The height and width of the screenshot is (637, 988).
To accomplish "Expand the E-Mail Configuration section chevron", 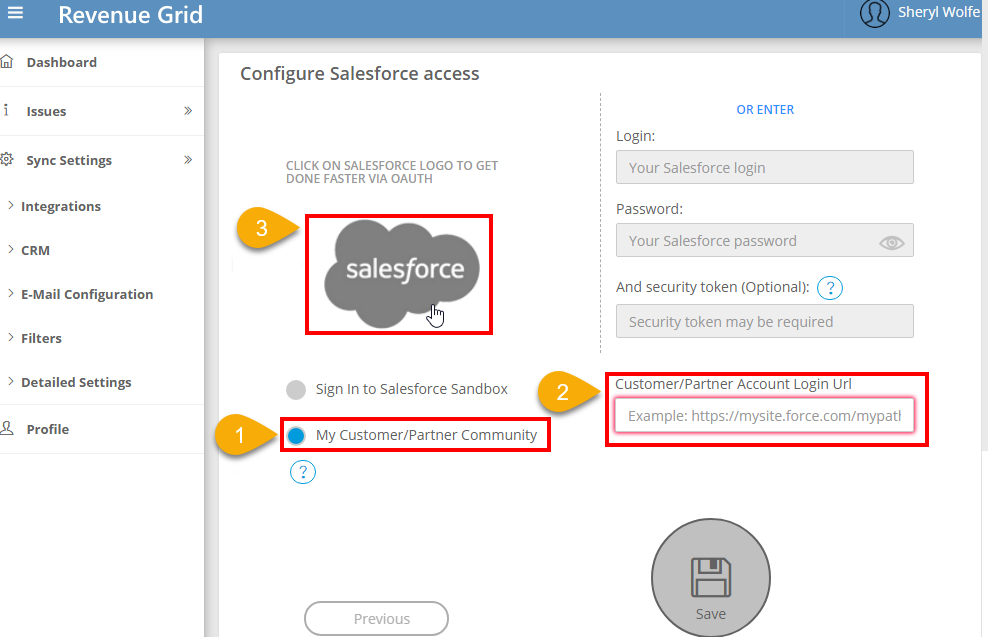I will 11,294.
